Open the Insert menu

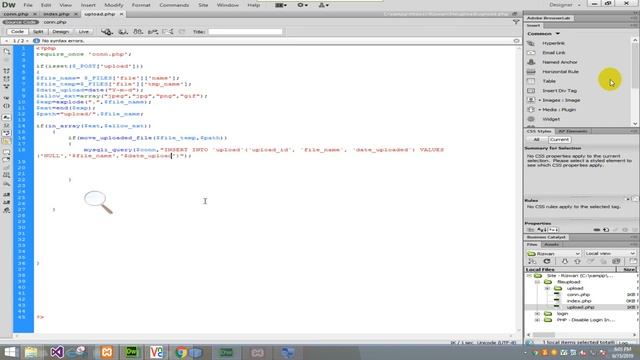coord(88,5)
